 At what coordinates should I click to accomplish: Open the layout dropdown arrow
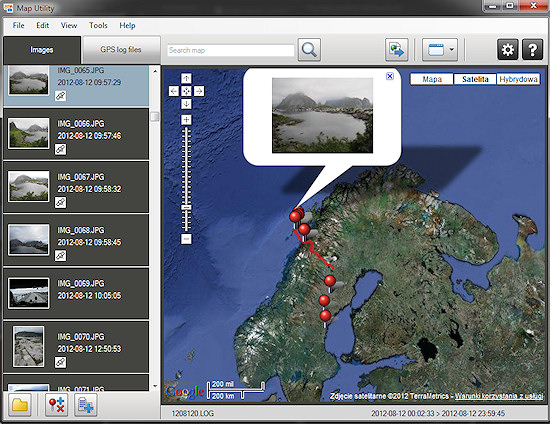coord(452,50)
